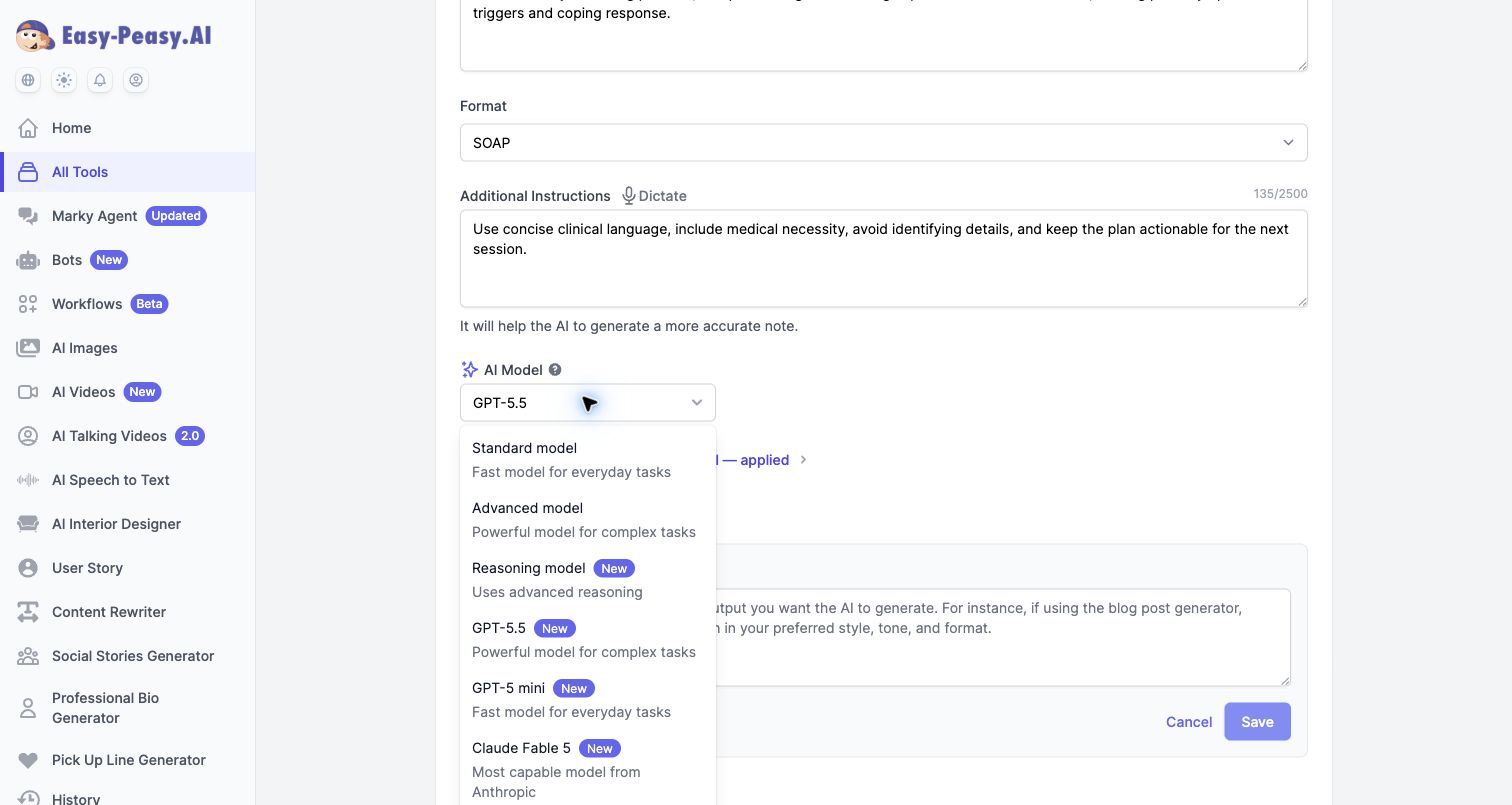Click the 'Additional Instructions' label

pyautogui.click(x=535, y=196)
